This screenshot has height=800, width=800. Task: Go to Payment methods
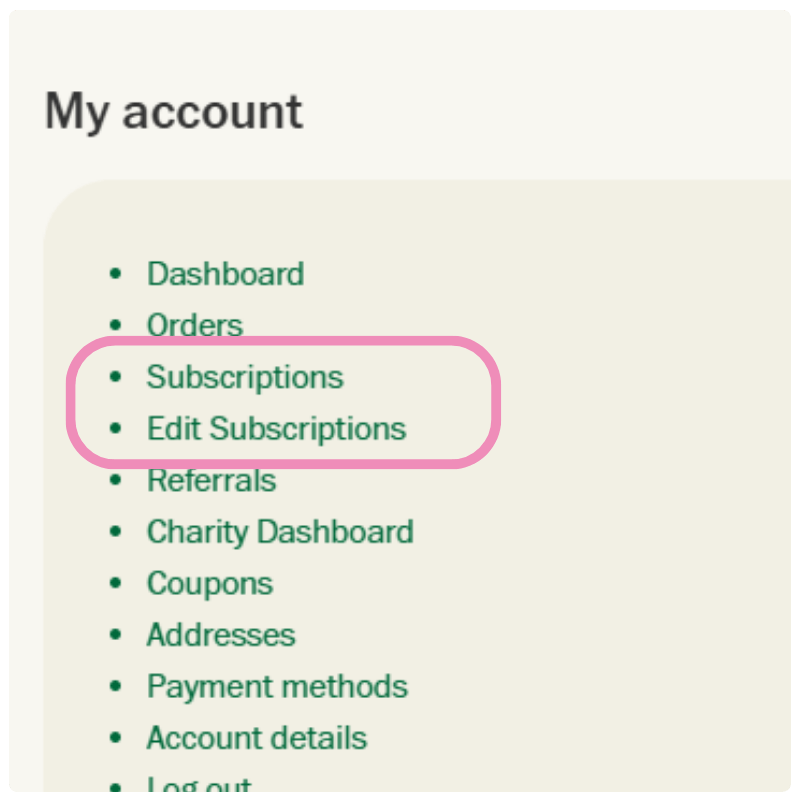point(277,687)
